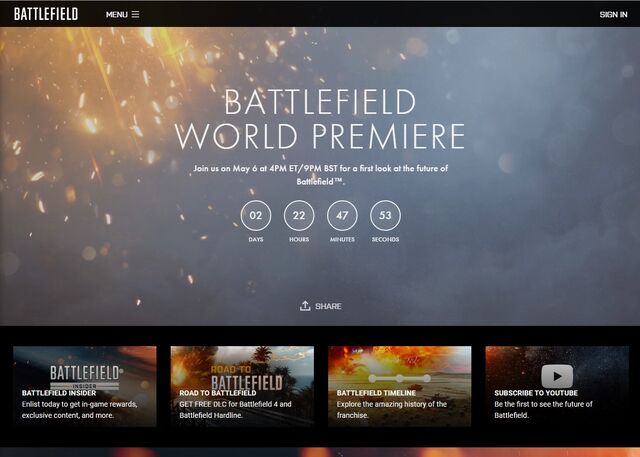Click 'Explore the amazing history' text
The image size is (640, 457).
coord(392,410)
